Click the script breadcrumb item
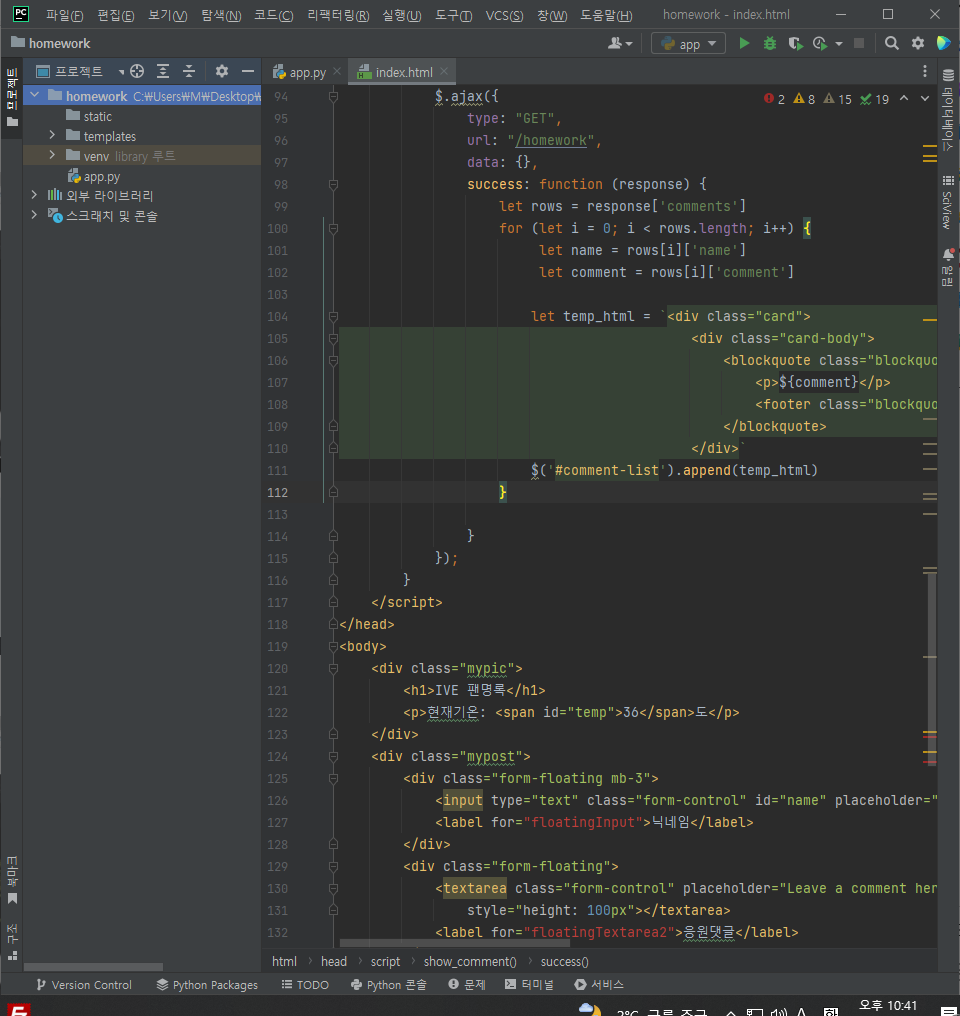 click(x=385, y=962)
